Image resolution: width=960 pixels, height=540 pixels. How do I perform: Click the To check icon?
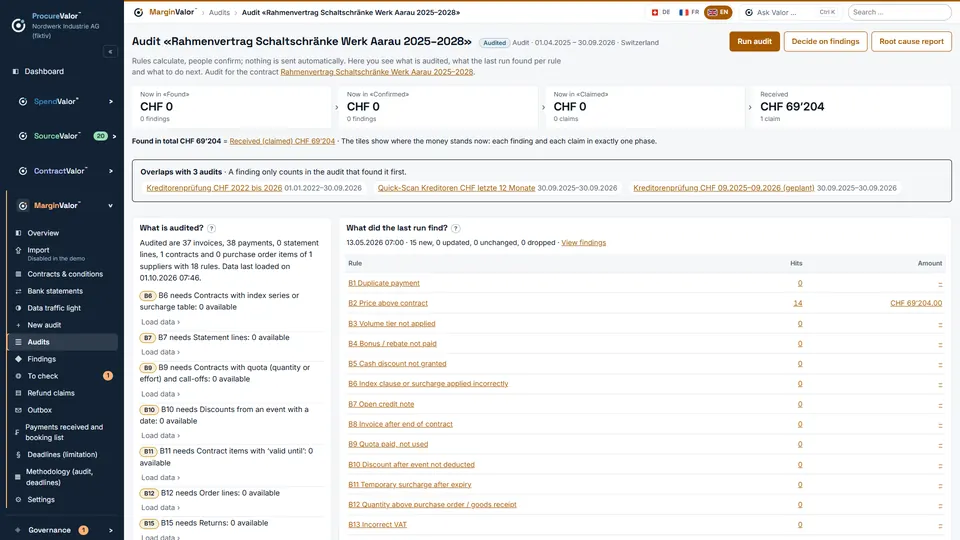18,377
